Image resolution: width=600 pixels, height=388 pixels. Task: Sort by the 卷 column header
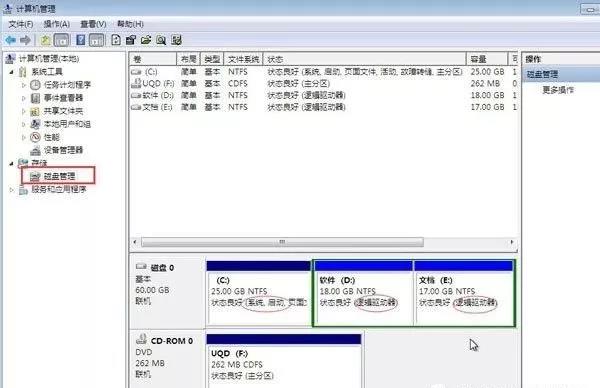coord(153,59)
